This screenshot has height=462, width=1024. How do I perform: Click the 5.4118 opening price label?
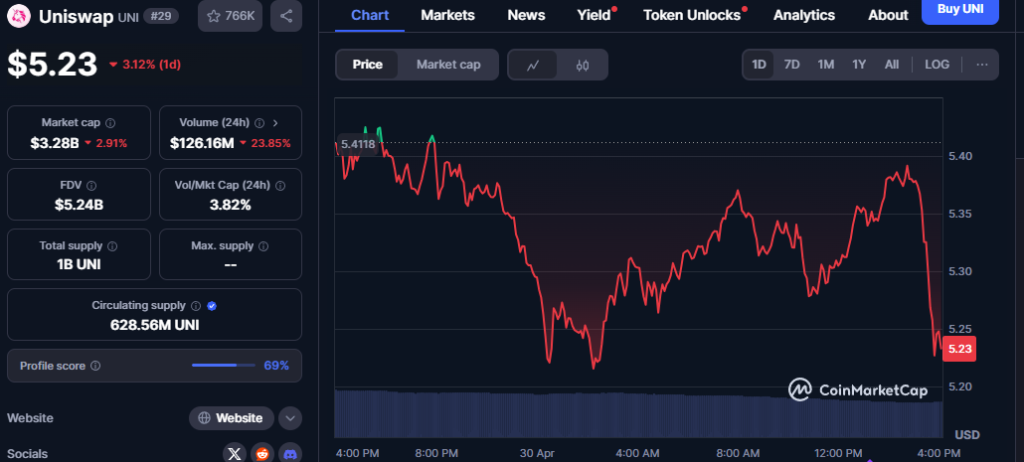358,144
